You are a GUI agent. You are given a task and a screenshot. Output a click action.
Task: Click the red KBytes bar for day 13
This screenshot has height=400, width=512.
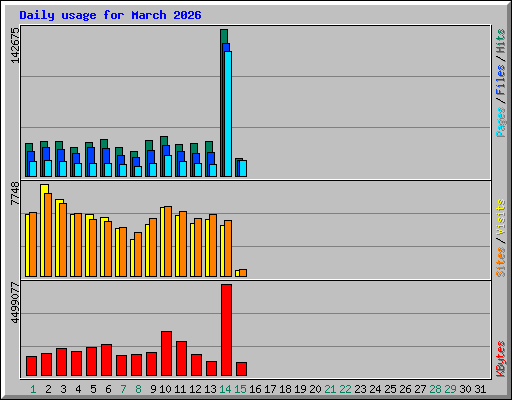pos(211,369)
